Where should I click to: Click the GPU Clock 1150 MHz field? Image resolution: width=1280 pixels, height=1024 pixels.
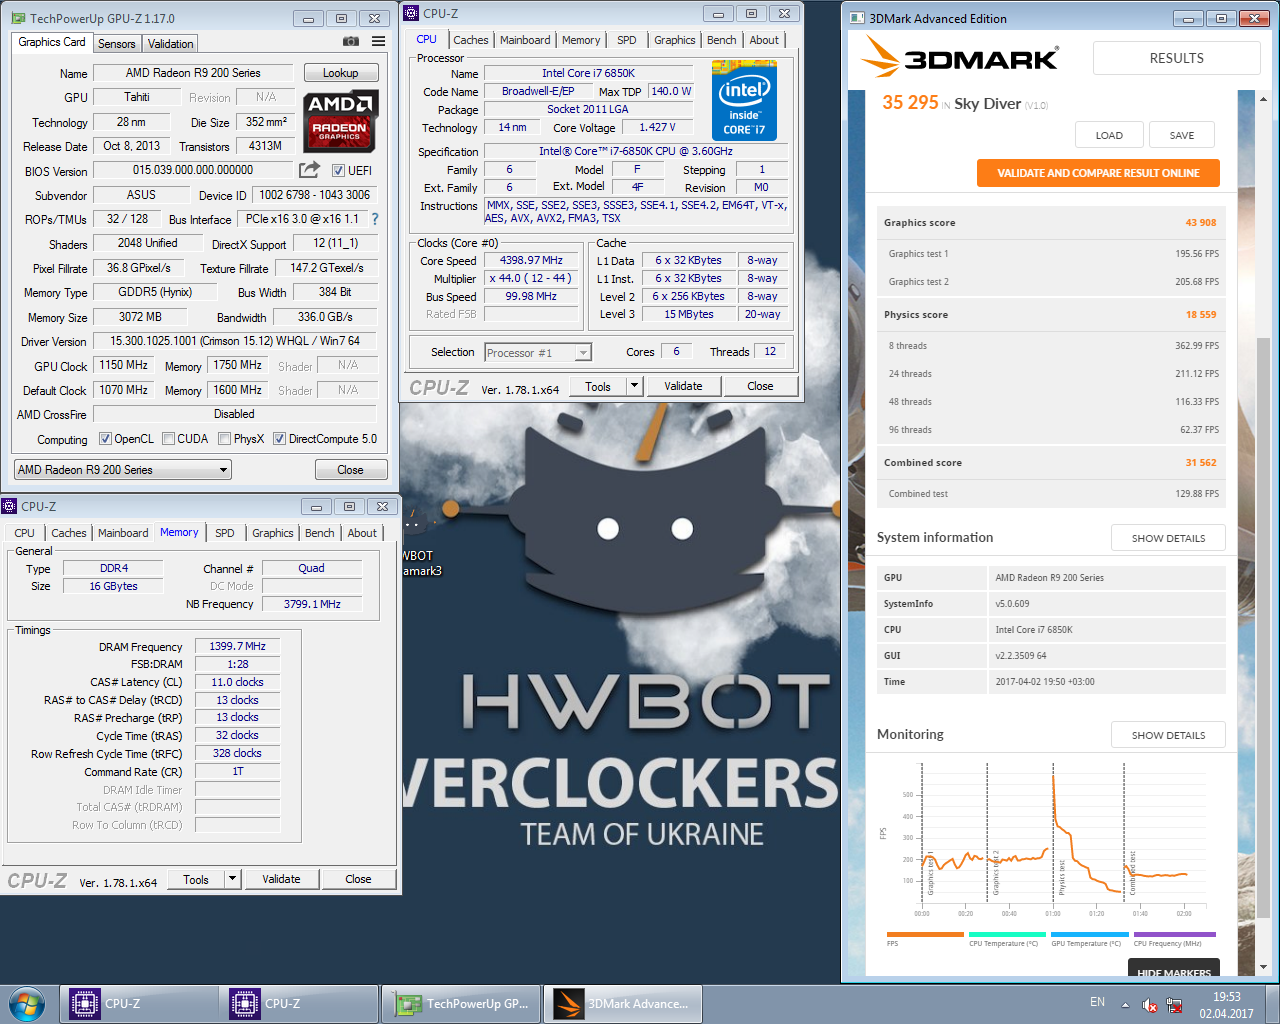click(124, 365)
